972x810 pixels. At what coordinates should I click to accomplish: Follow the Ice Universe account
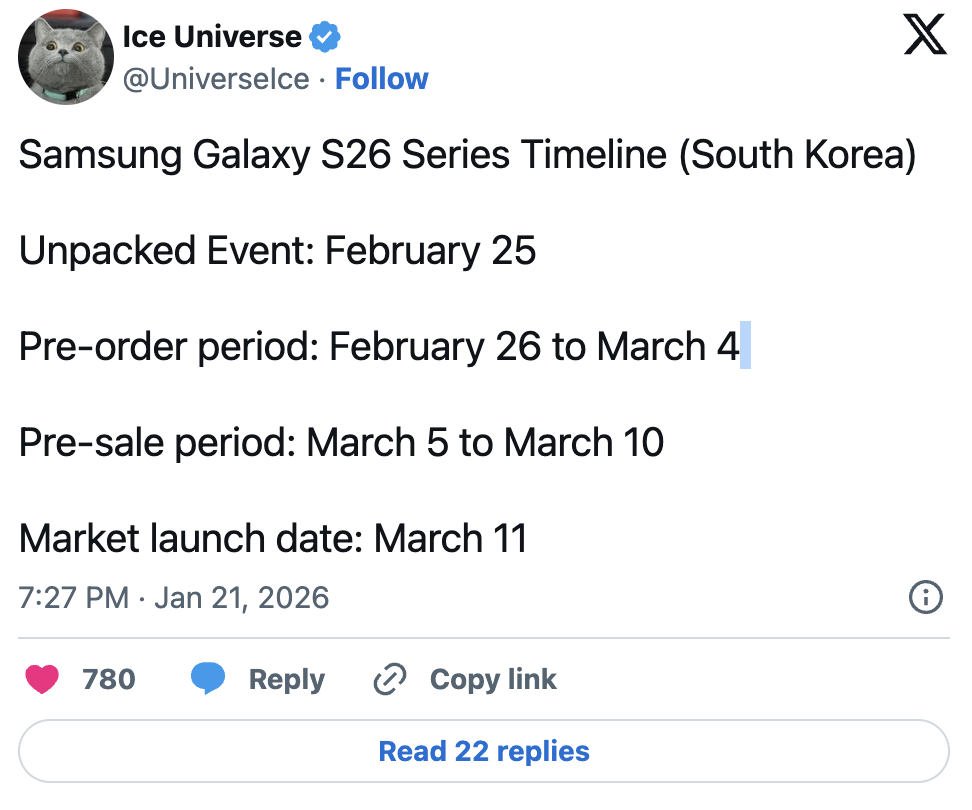tap(381, 79)
